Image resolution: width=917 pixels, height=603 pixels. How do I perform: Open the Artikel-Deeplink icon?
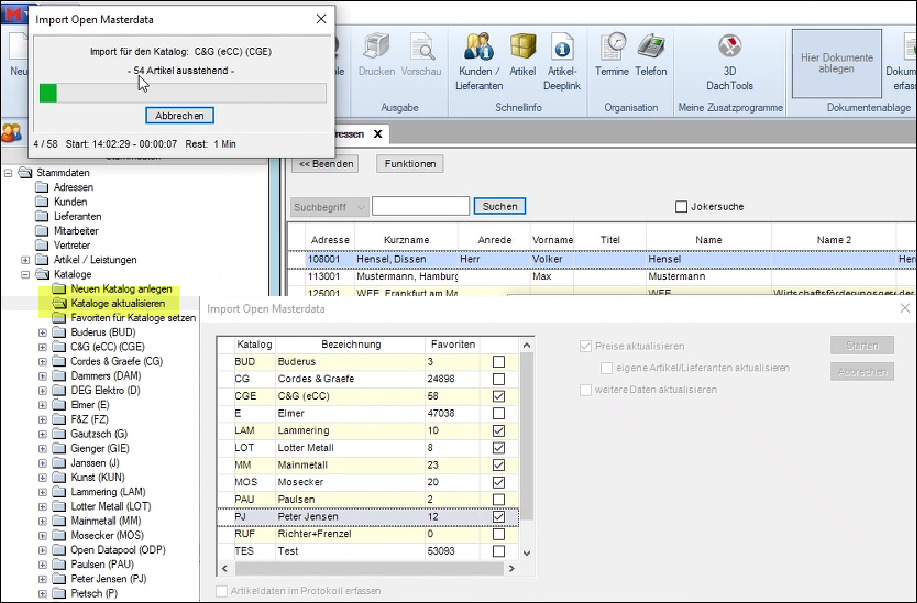562,61
